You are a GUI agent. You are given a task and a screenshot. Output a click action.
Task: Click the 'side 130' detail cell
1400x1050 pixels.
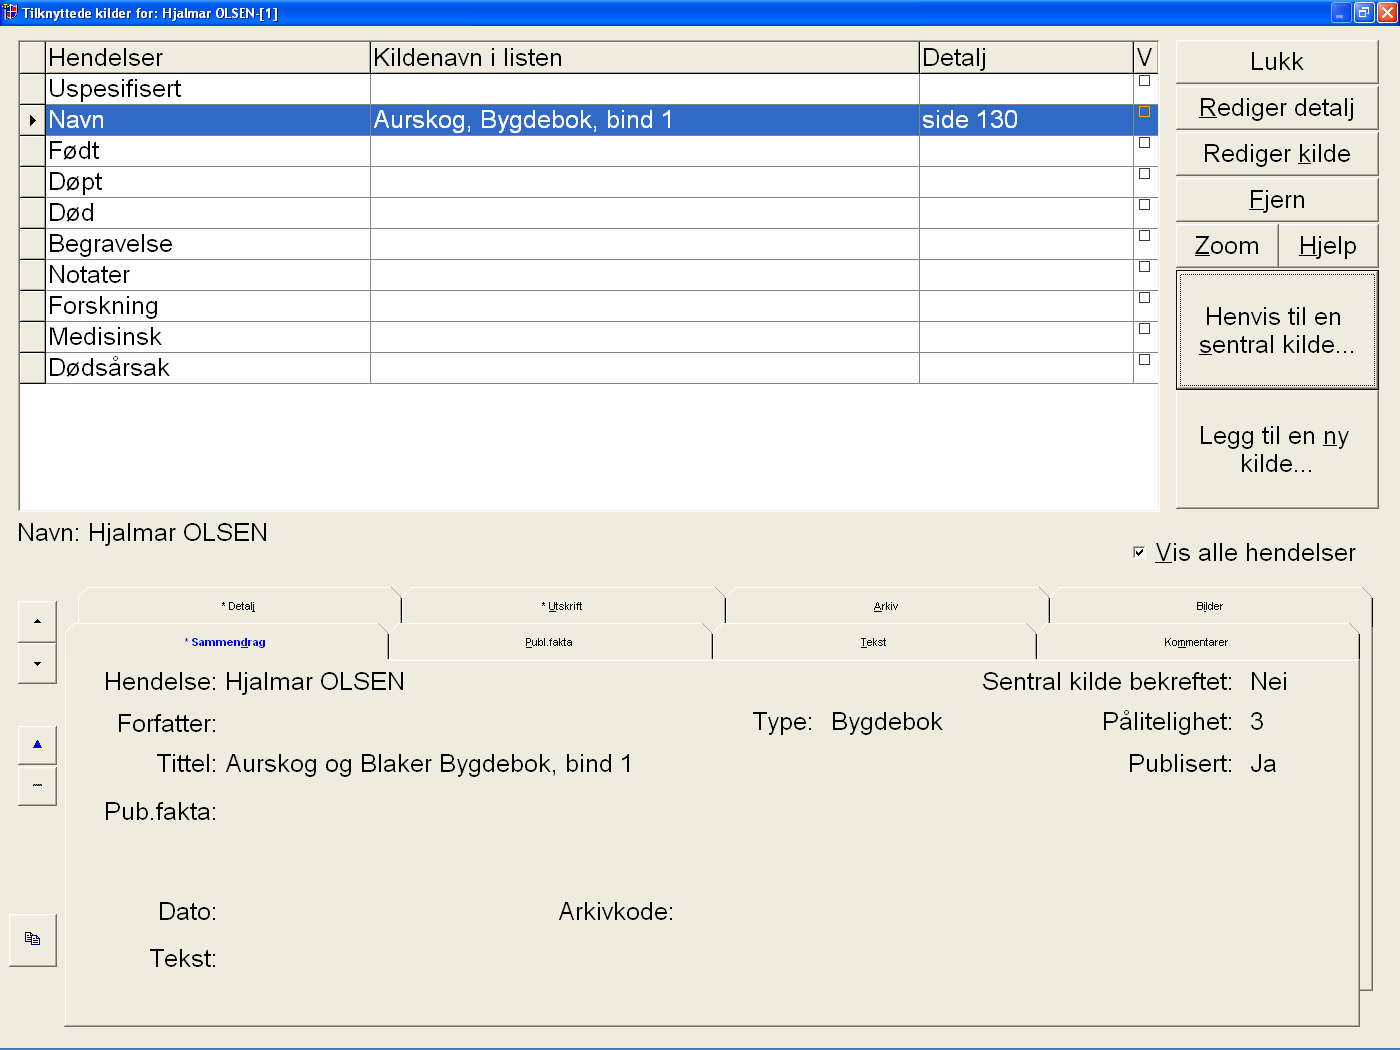[x=1026, y=120]
